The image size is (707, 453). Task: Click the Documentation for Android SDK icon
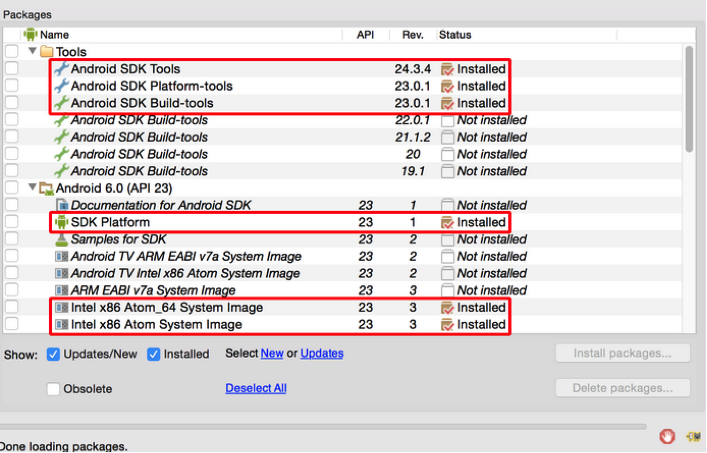click(x=62, y=206)
